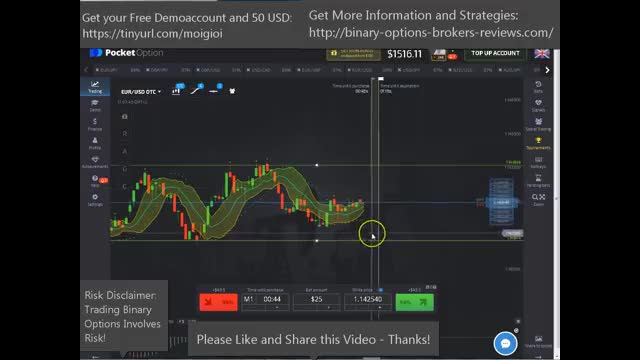Open the Demo graduation-cap icon in sidebar
The image size is (640, 360).
pyautogui.click(x=95, y=106)
